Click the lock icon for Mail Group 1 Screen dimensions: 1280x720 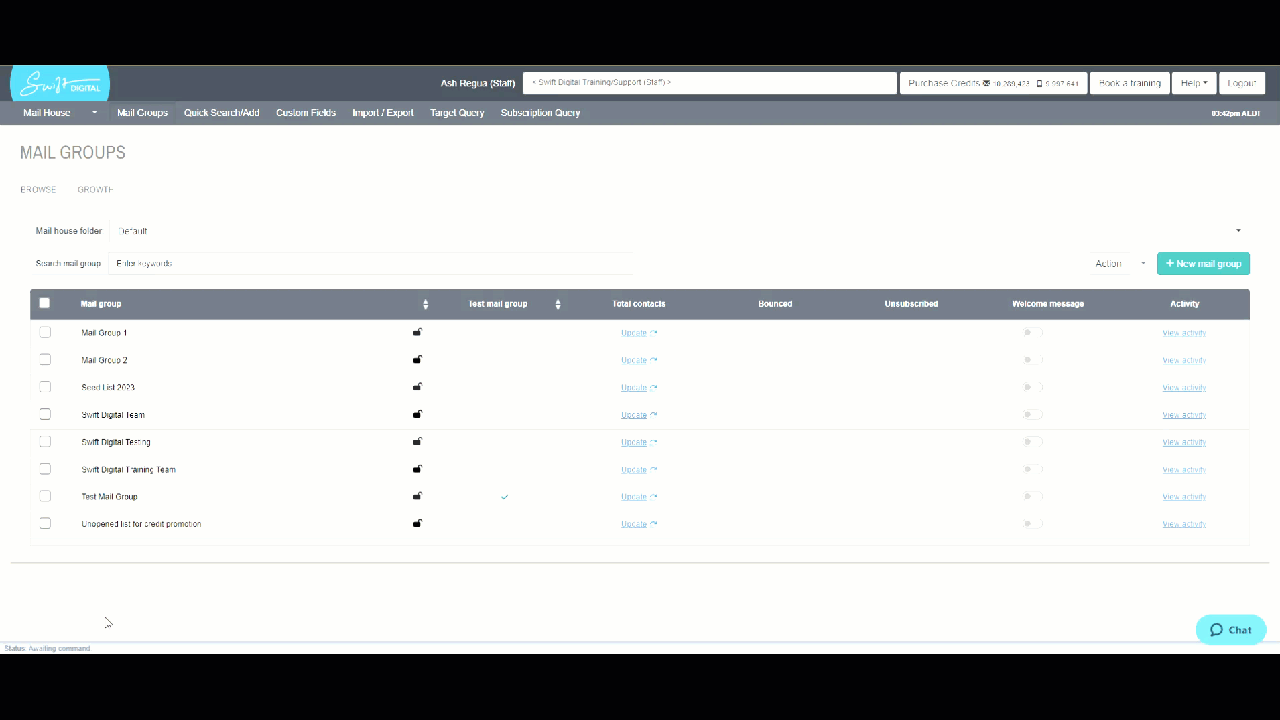[x=417, y=332]
